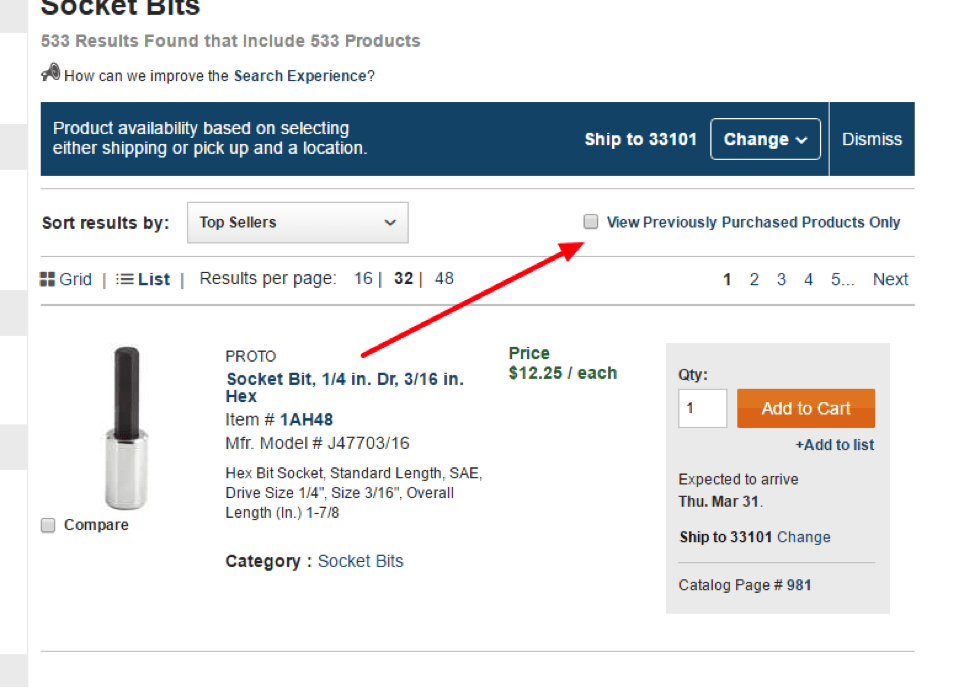
Task: Switch to Grid view icon
Action: [x=47, y=279]
